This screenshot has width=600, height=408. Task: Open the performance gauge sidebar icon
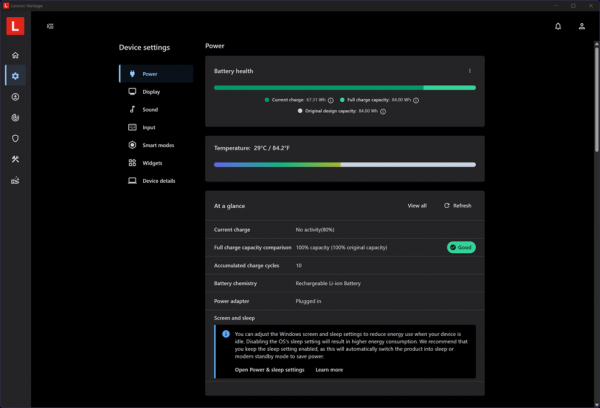coord(15,118)
